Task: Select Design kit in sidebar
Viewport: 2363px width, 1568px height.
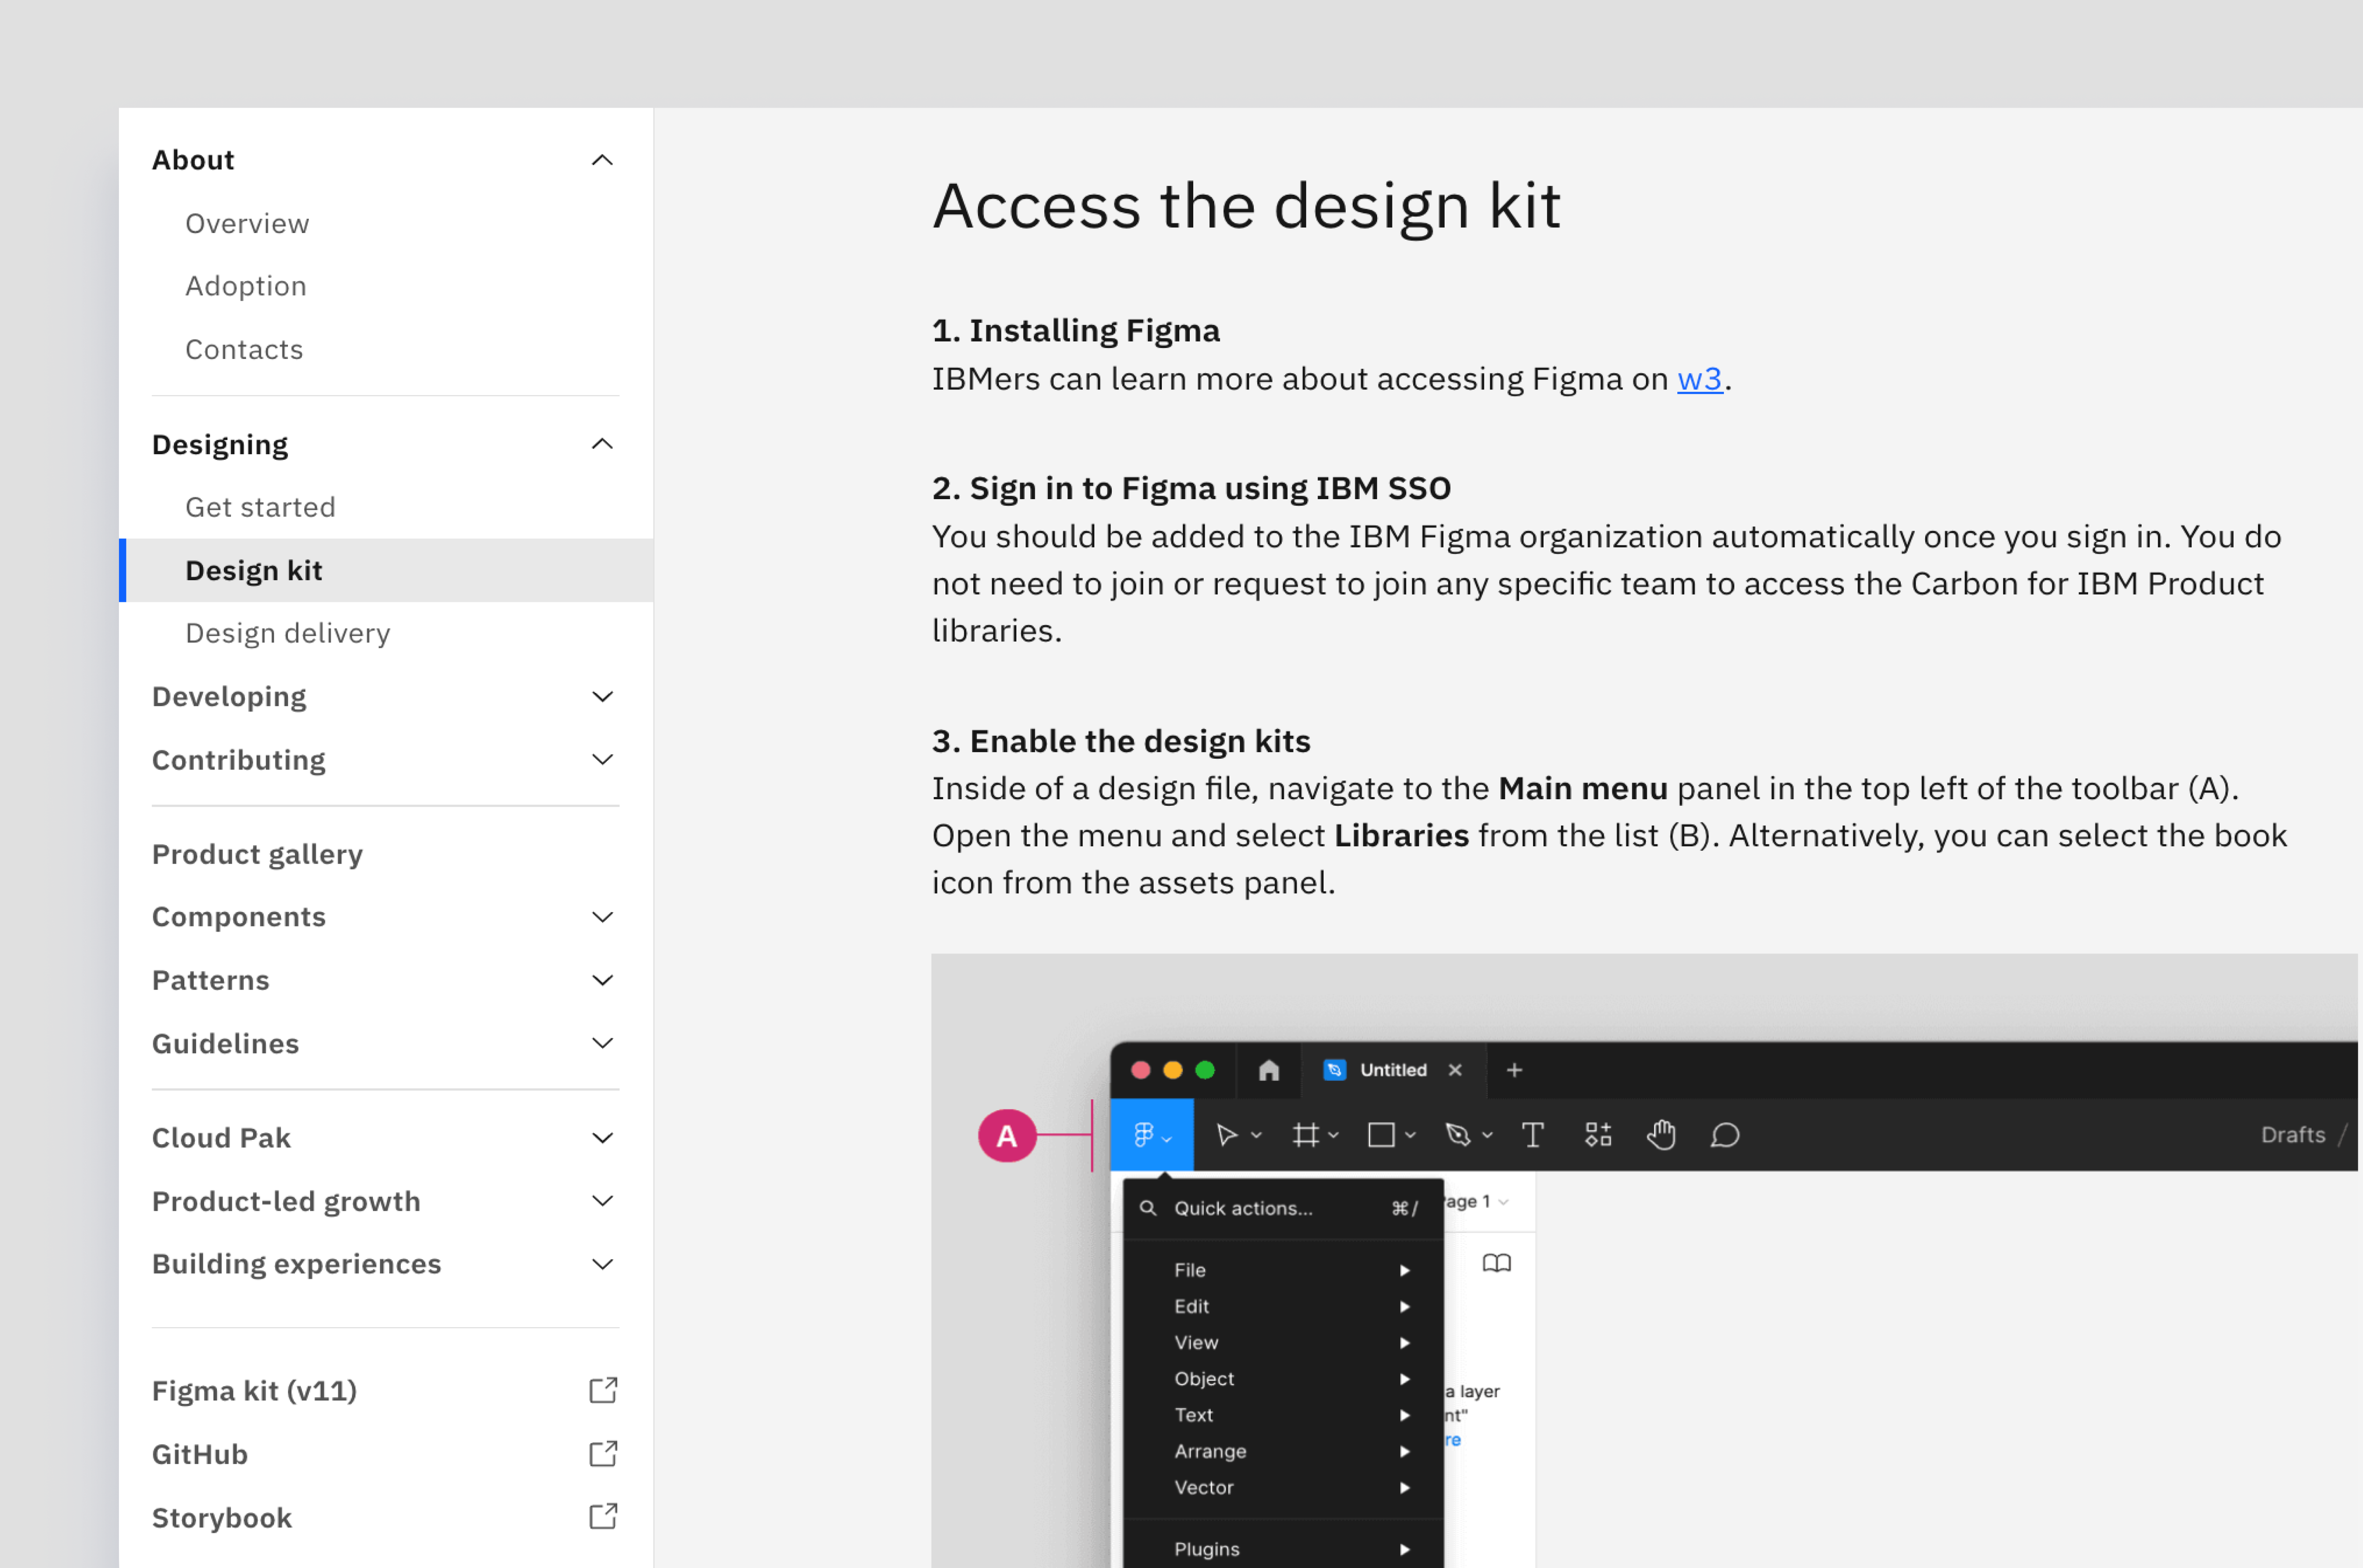Action: pos(385,570)
